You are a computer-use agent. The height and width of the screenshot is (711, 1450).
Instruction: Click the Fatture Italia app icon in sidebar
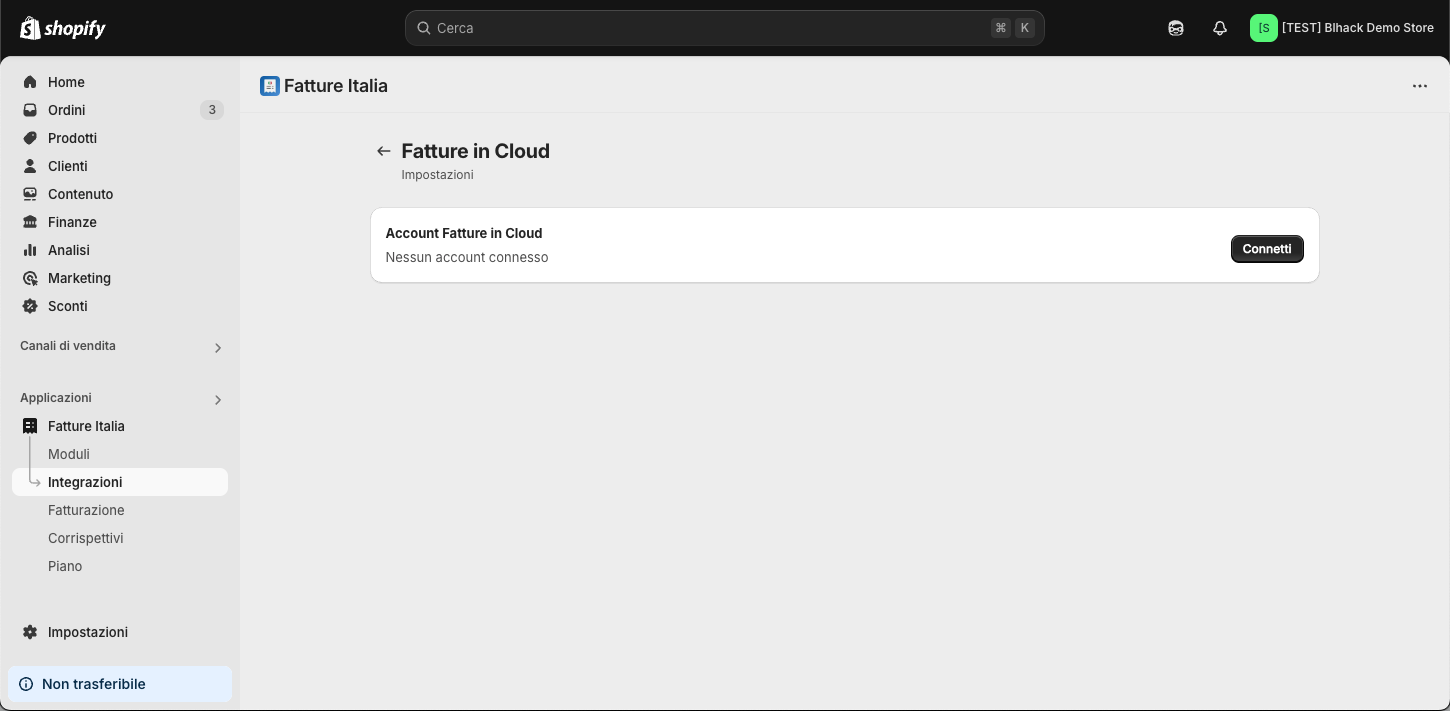coord(30,426)
